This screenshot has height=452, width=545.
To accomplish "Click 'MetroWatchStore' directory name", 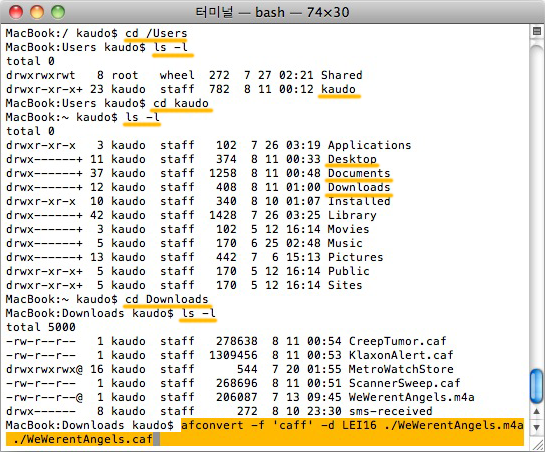I will click(401, 369).
